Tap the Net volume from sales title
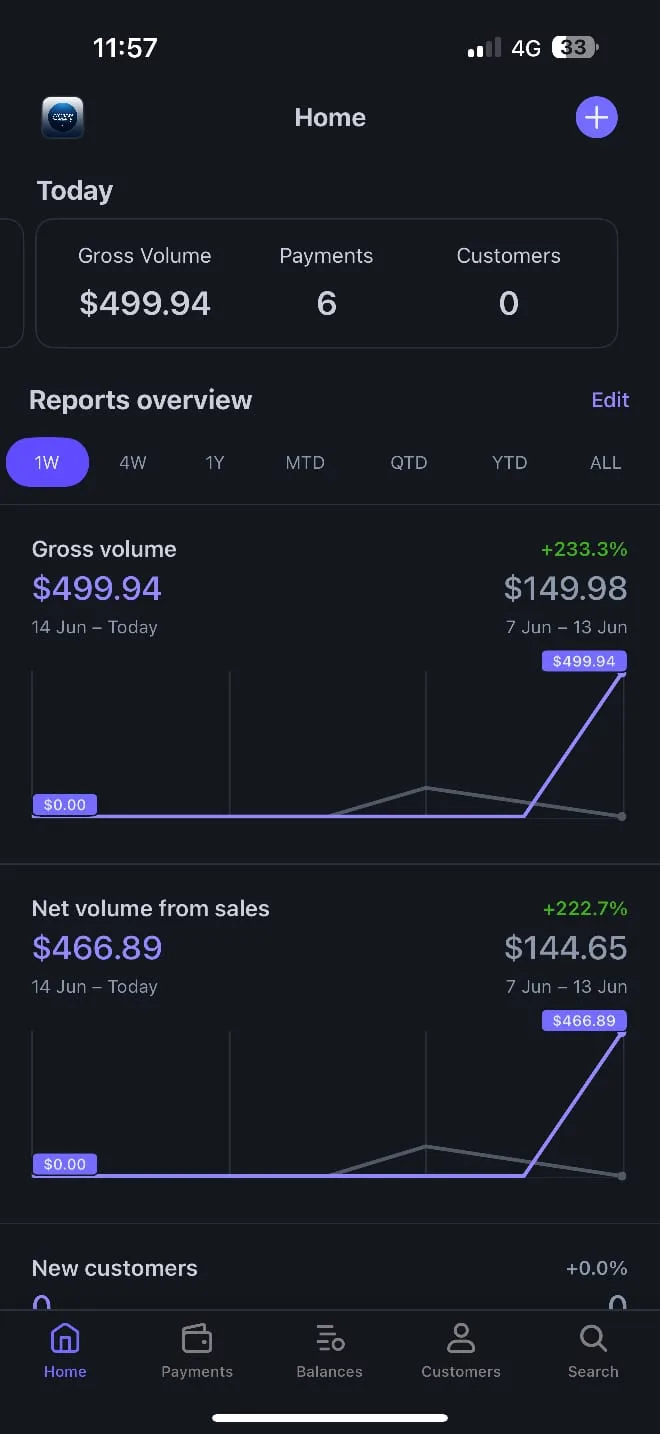The height and width of the screenshot is (1434, 660). (151, 909)
